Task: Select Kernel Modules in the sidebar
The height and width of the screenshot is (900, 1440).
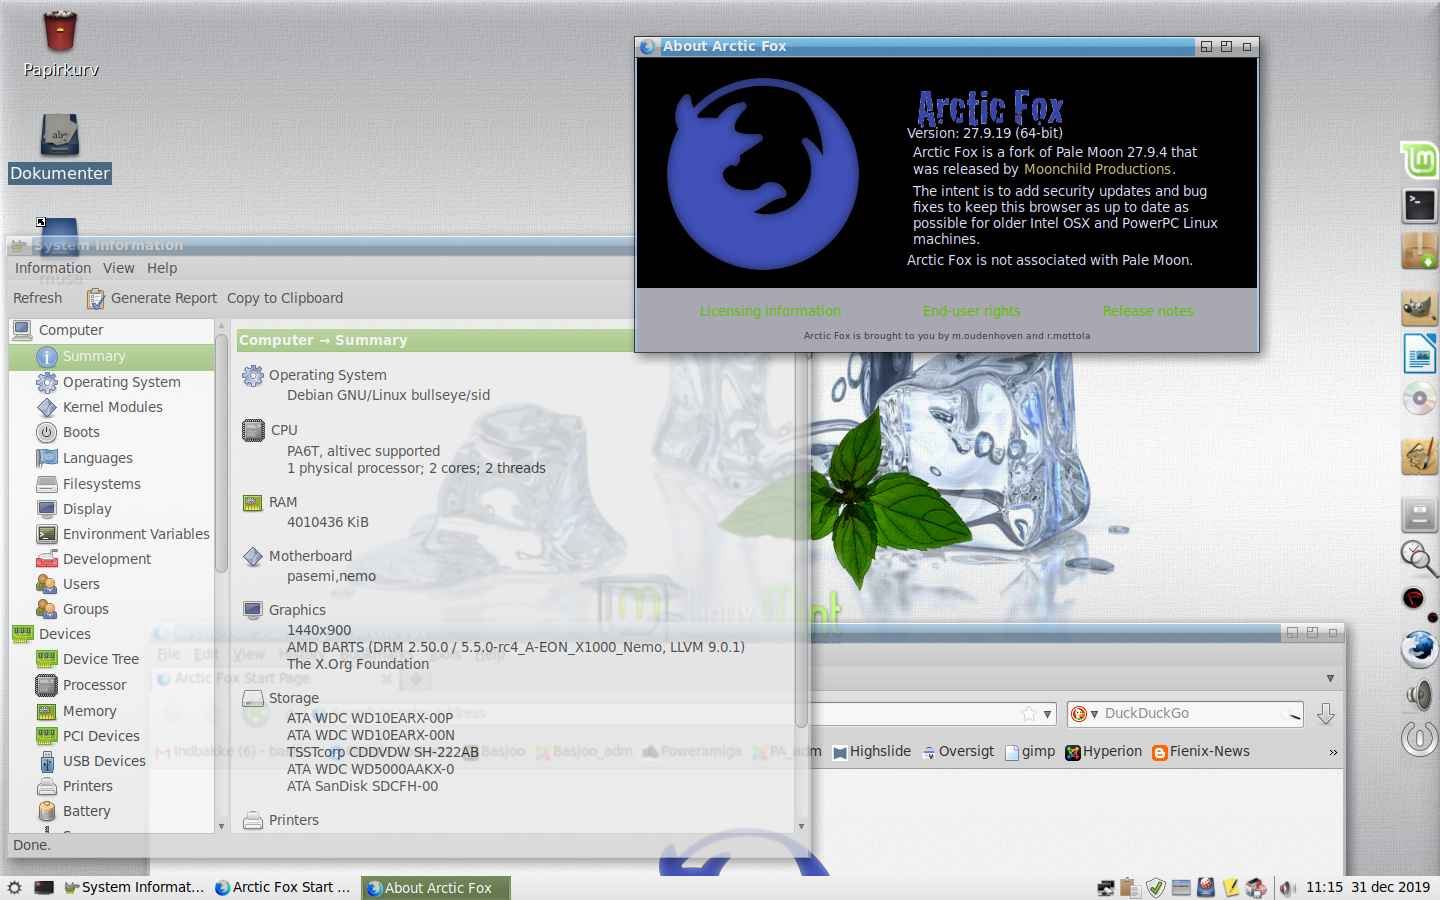Action: point(111,407)
